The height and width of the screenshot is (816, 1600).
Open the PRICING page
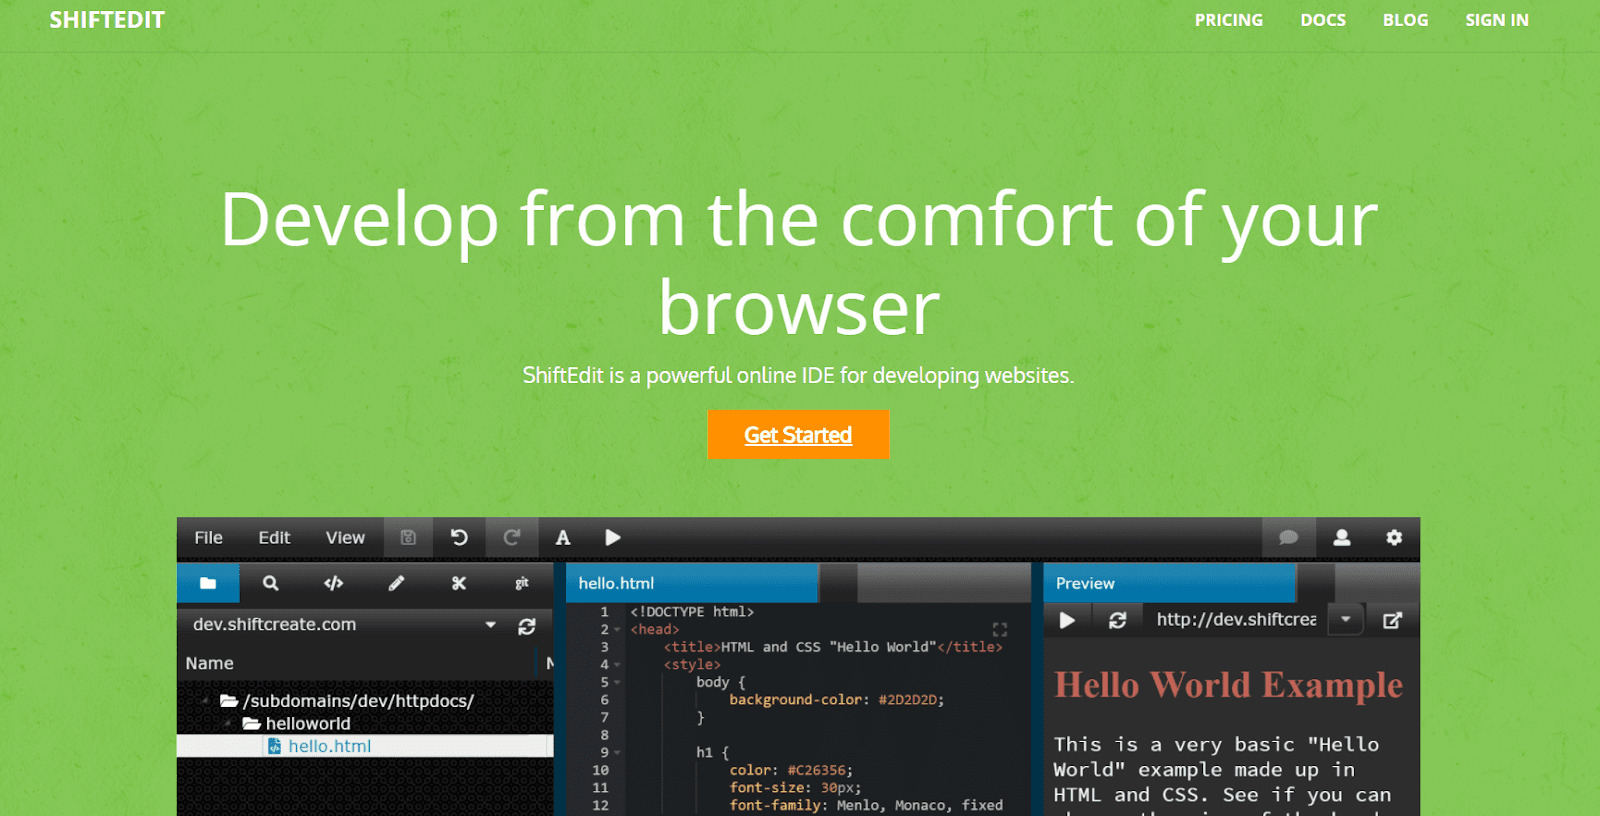[x=1228, y=20]
